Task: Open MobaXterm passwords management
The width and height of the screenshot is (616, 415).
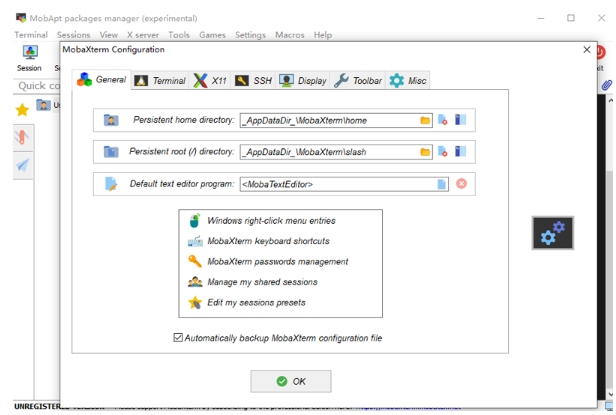Action: 278,262
